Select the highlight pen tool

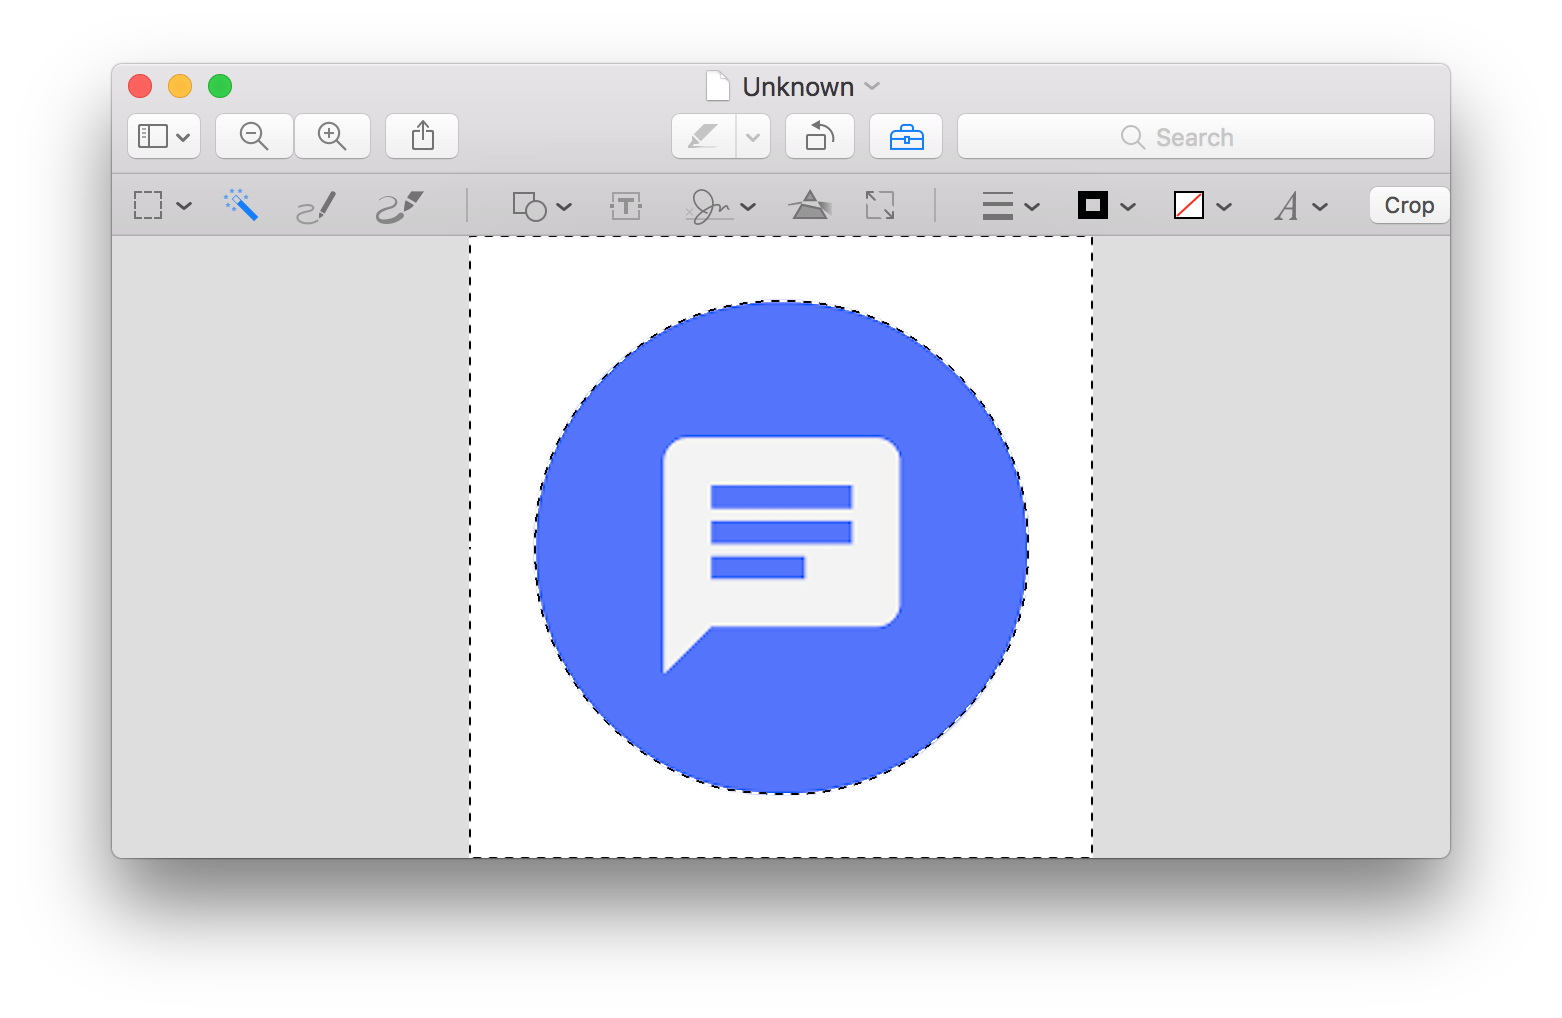click(x=704, y=136)
